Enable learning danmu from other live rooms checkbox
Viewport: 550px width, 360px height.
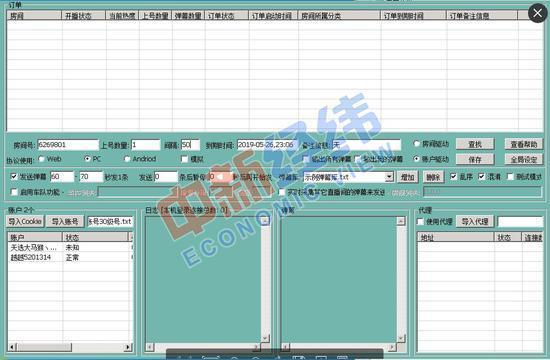tap(281, 192)
